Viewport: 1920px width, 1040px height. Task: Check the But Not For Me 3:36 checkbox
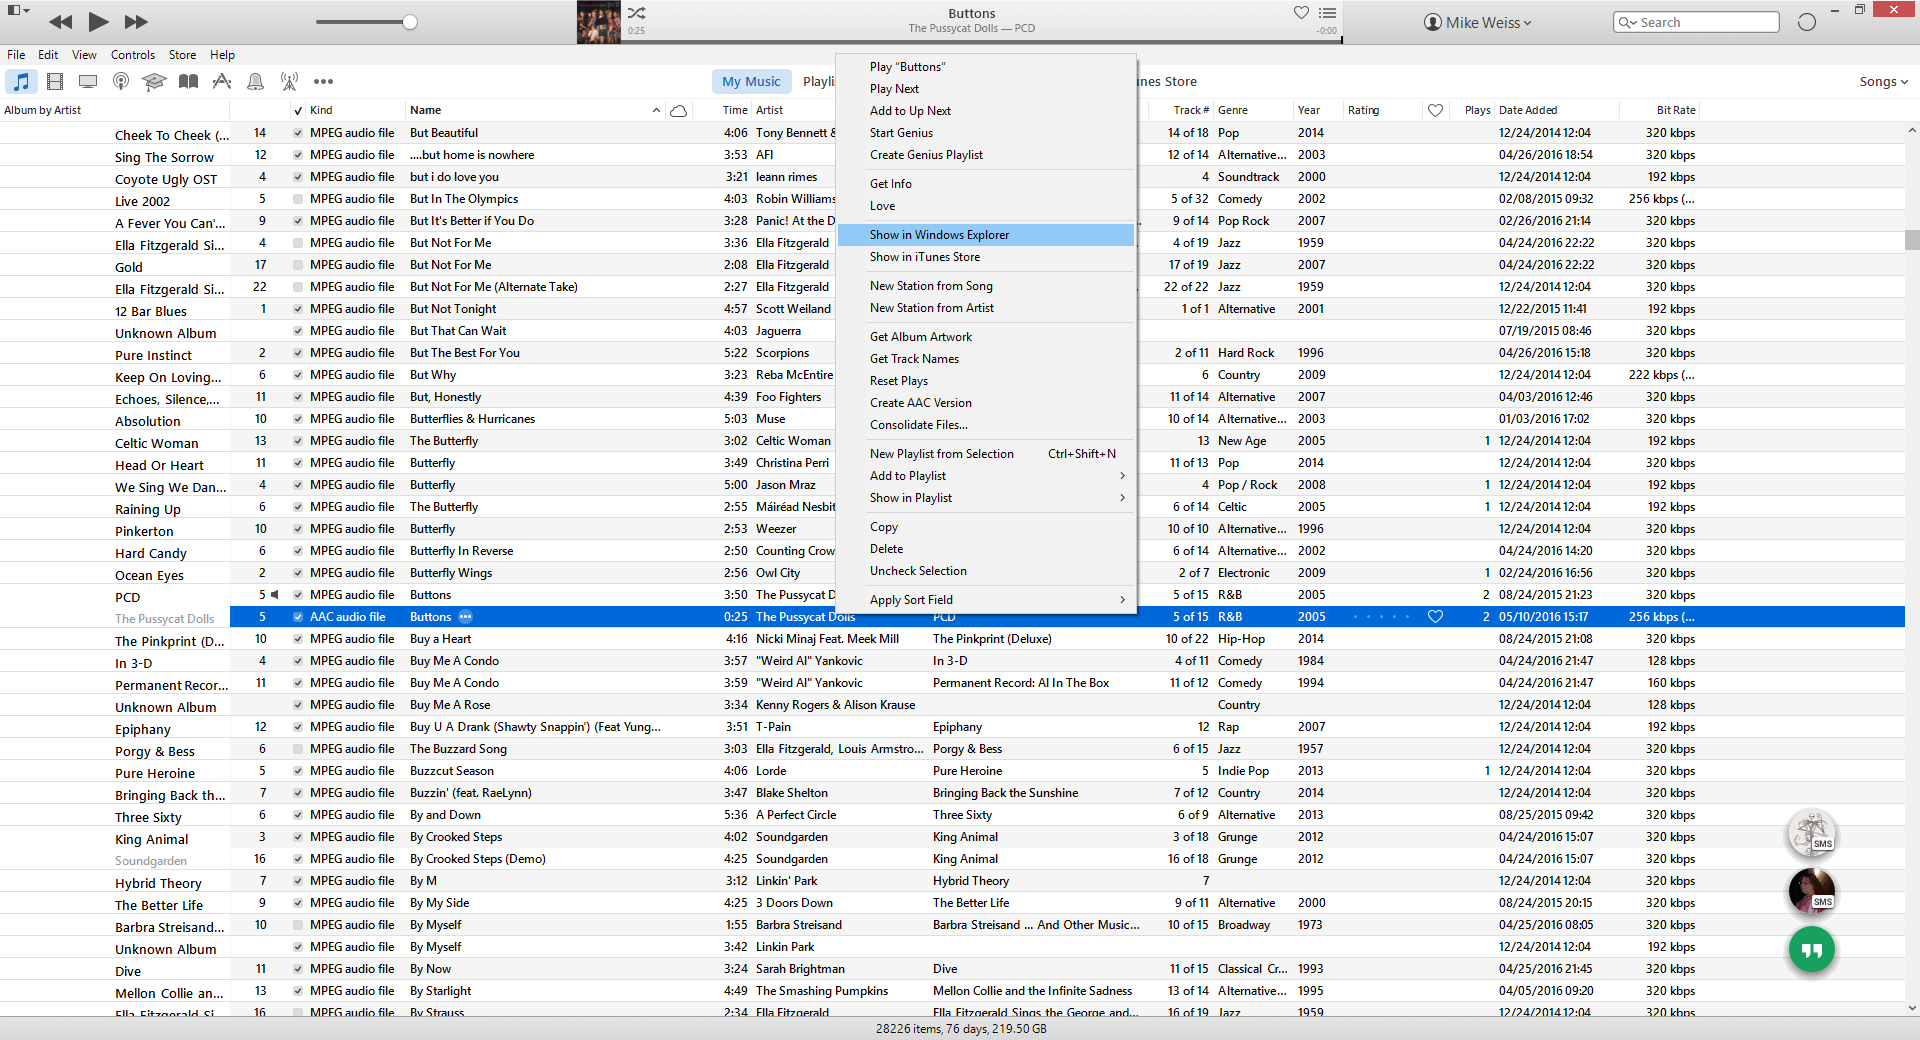point(297,243)
